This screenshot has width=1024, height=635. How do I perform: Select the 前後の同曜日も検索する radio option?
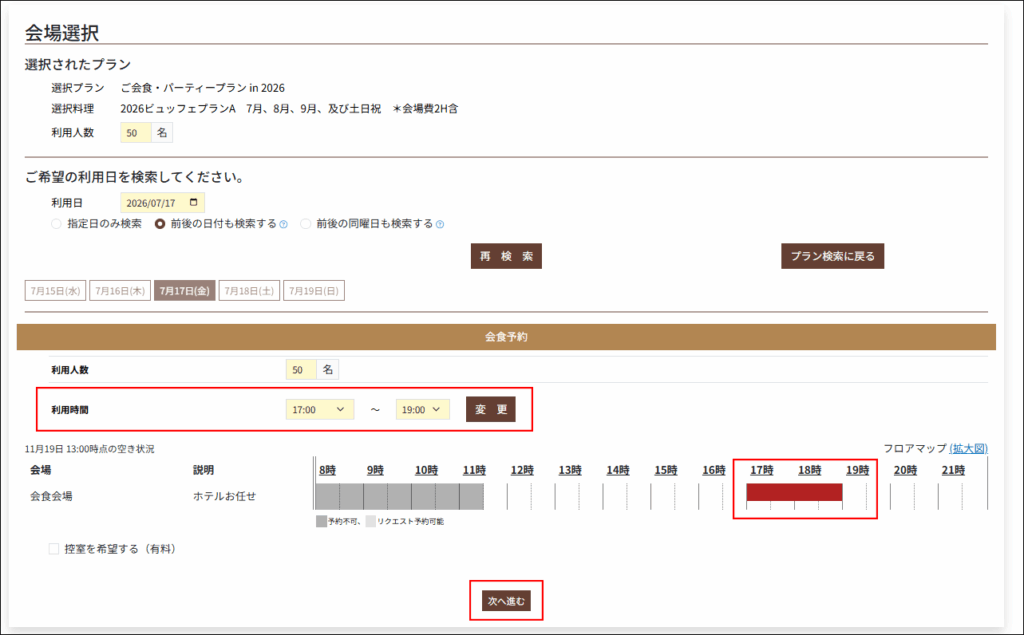[x=306, y=224]
